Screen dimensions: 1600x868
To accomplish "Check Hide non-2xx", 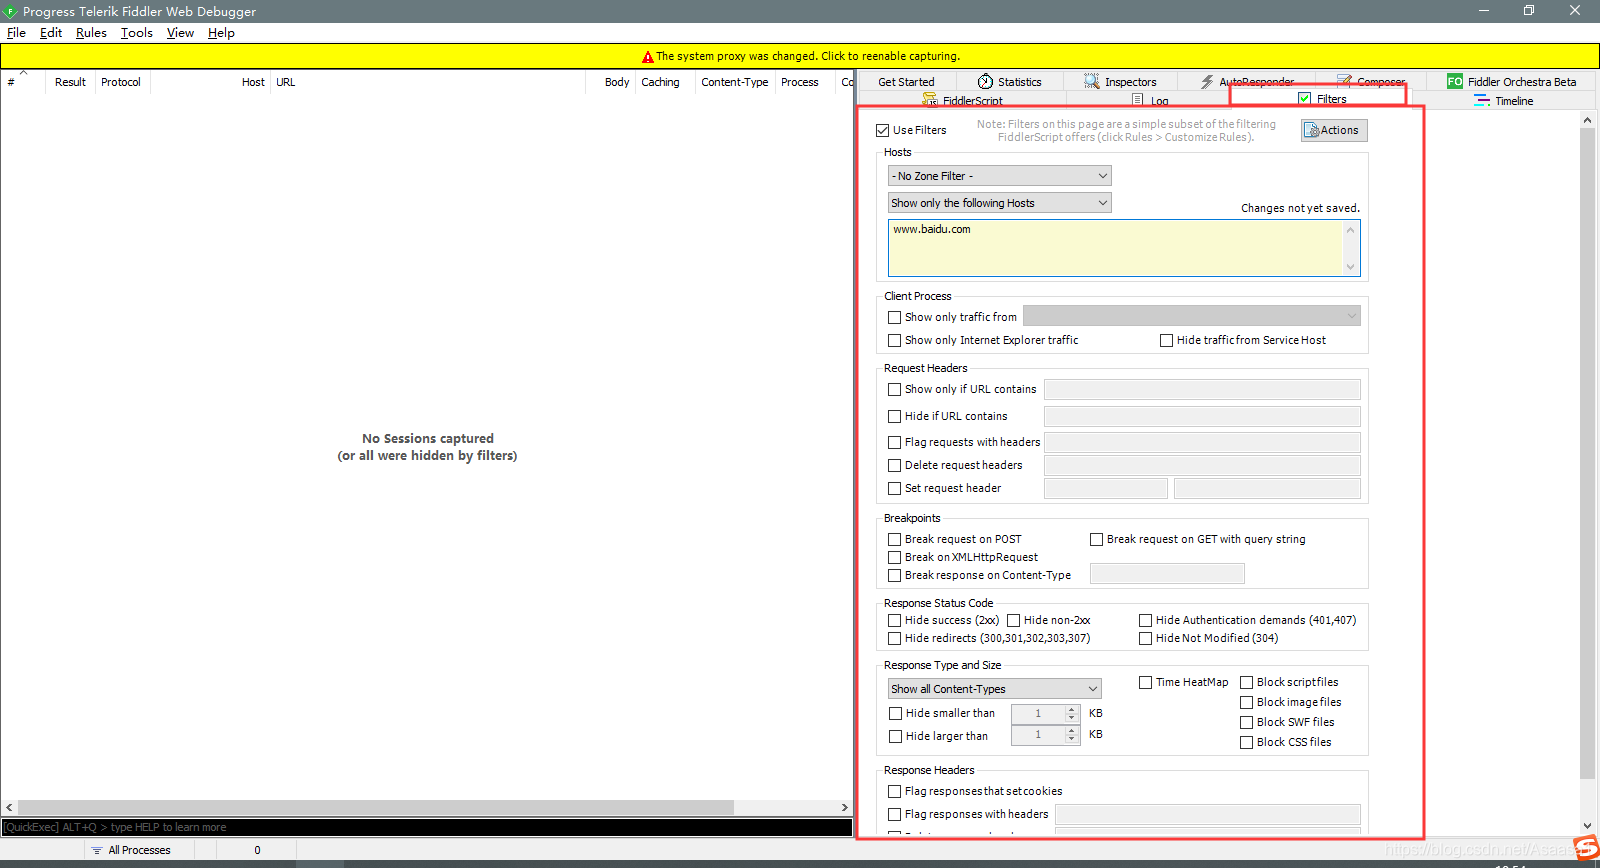I will point(1013,620).
